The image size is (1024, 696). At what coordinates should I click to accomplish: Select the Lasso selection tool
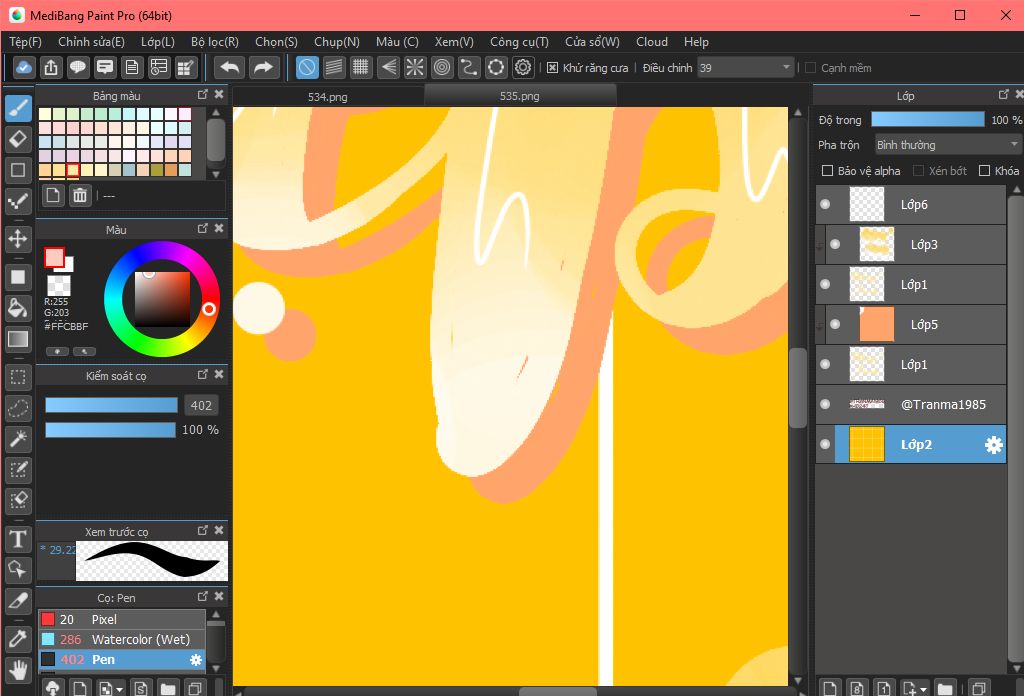[18, 408]
